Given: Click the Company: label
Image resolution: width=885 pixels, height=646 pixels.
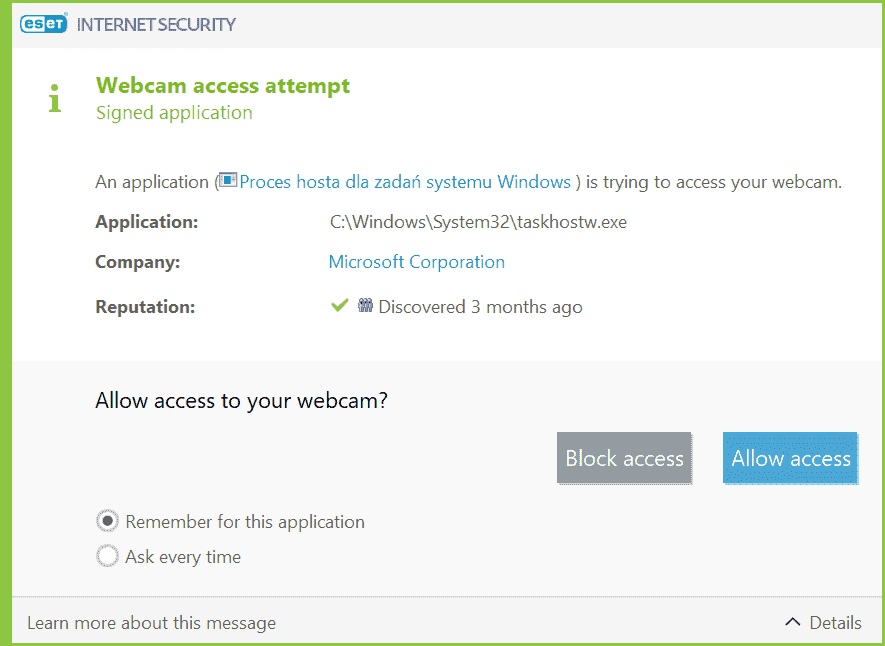Looking at the screenshot, I should pos(138,262).
